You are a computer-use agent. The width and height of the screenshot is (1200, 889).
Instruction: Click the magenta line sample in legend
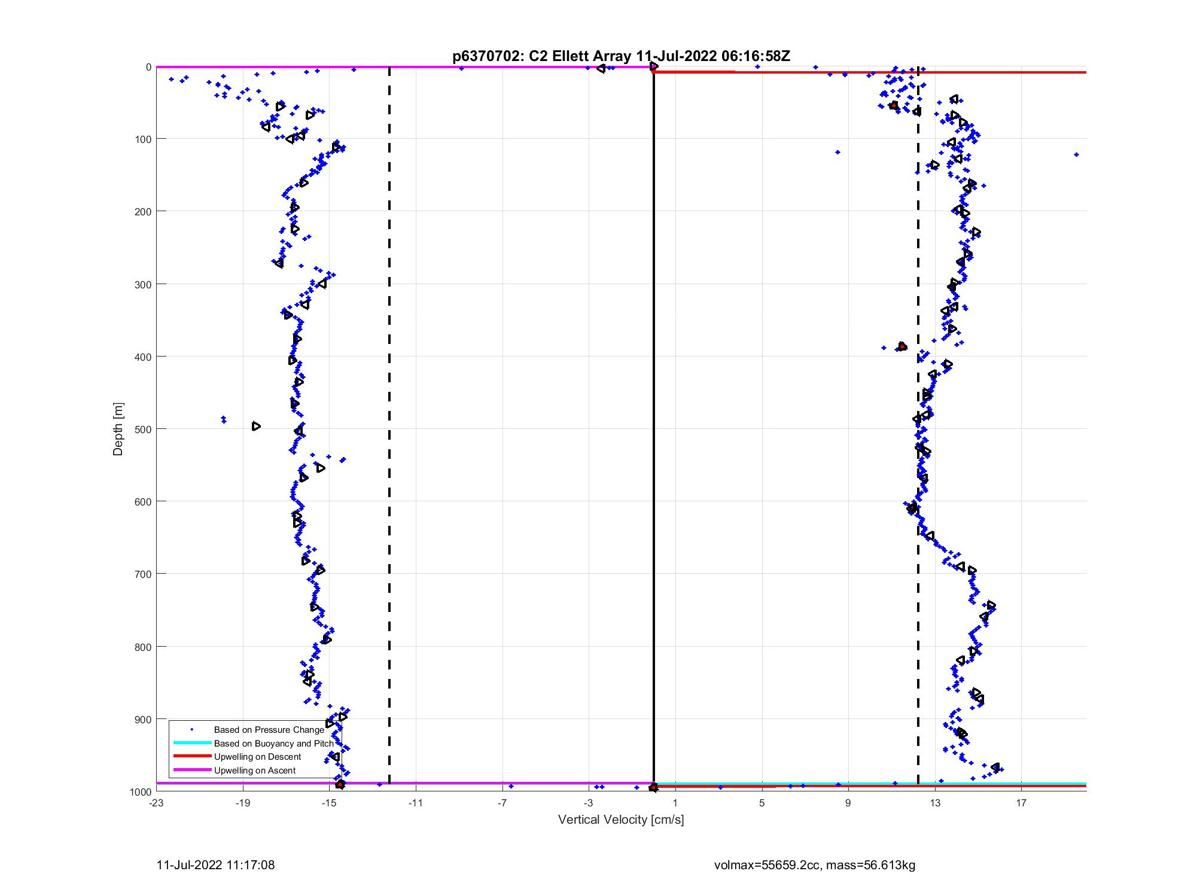[x=191, y=770]
